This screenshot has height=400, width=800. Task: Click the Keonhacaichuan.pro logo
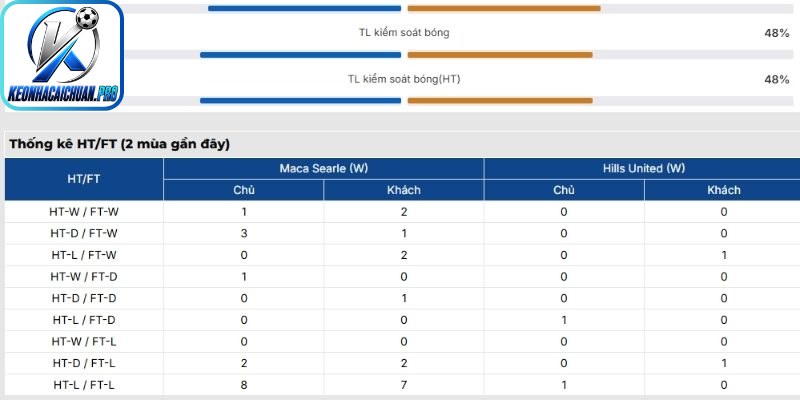click(x=62, y=55)
